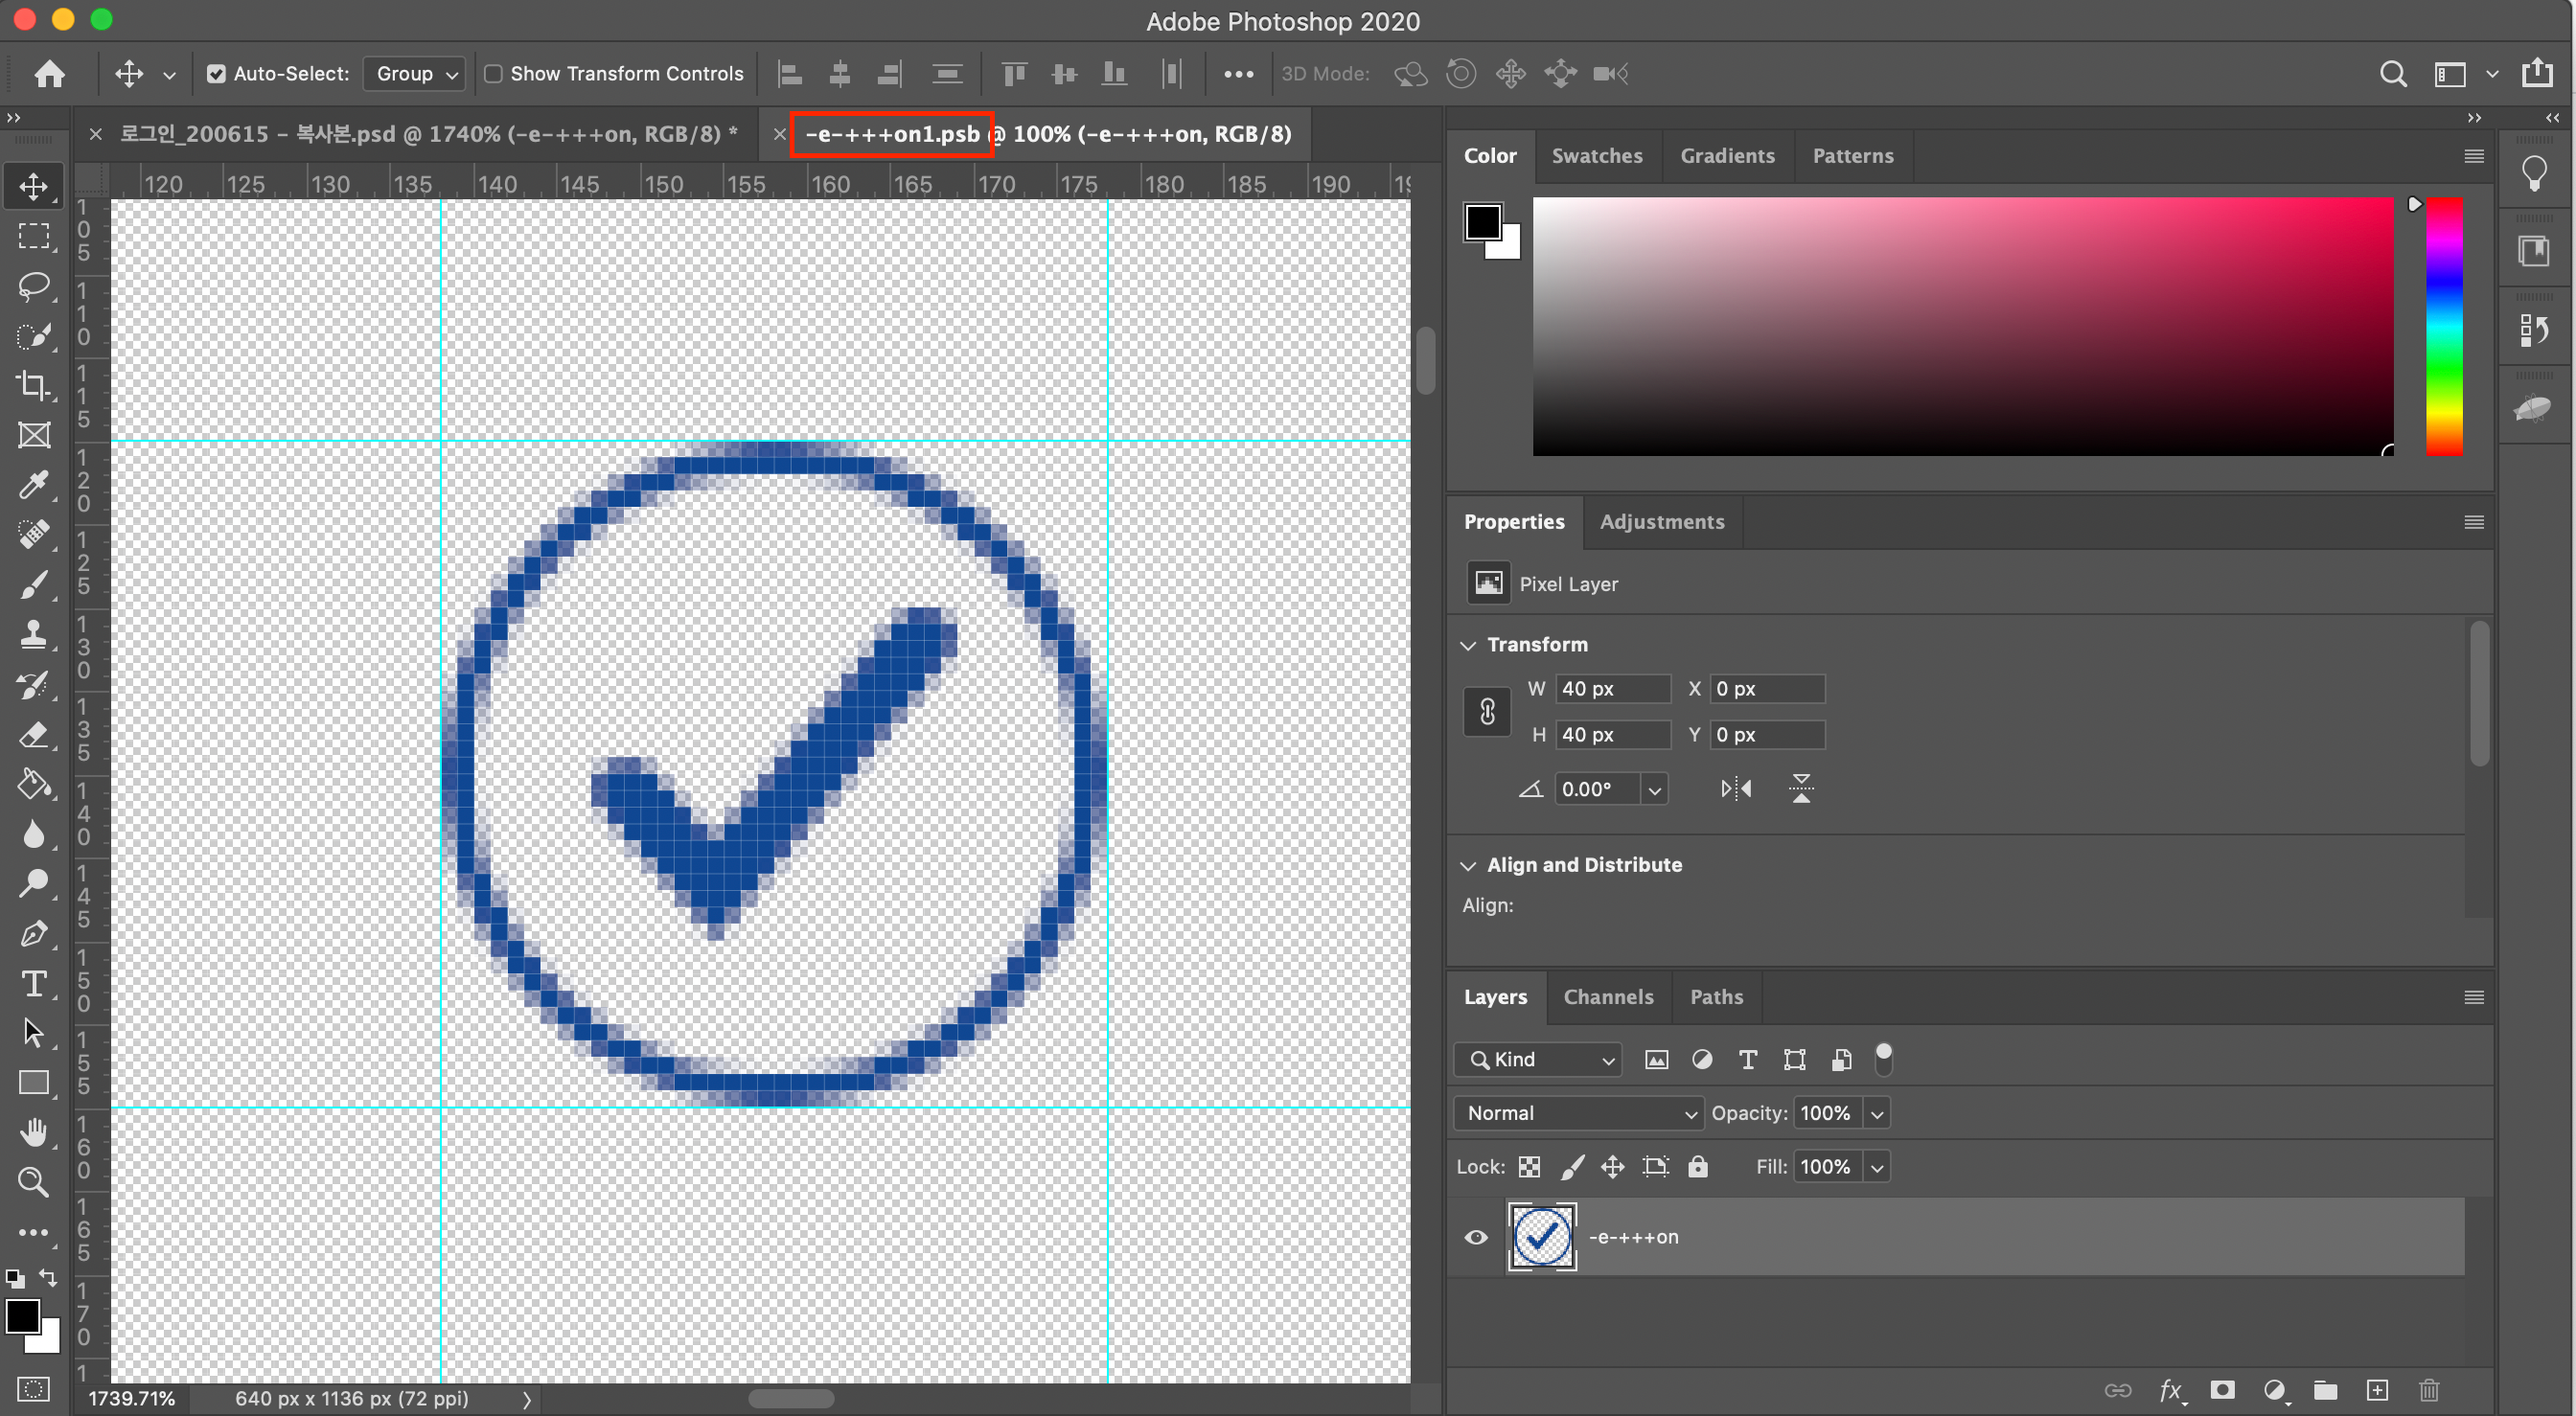
Task: Select the Lasso tool
Action: click(x=33, y=287)
